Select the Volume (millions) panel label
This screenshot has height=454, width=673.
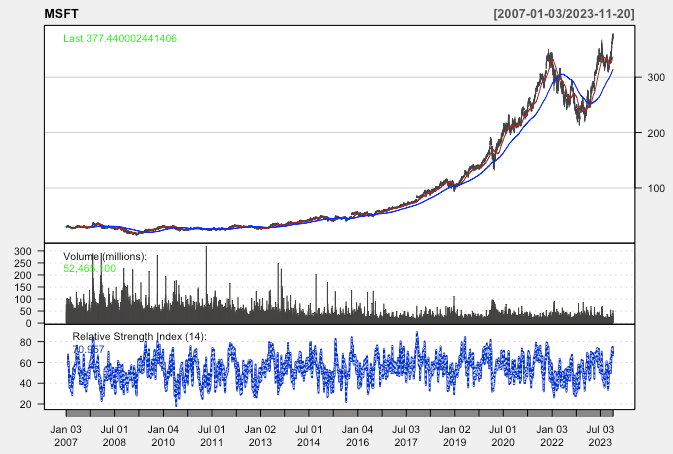click(105, 256)
